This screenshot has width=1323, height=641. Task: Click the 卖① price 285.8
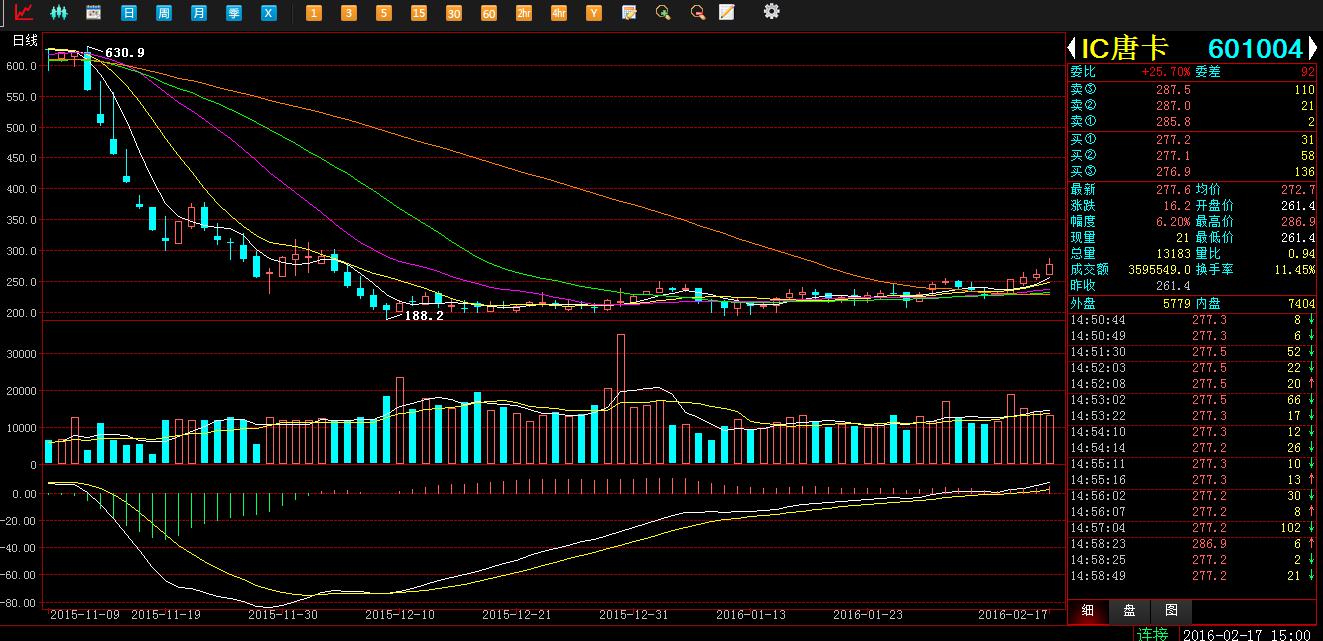pyautogui.click(x=1173, y=122)
